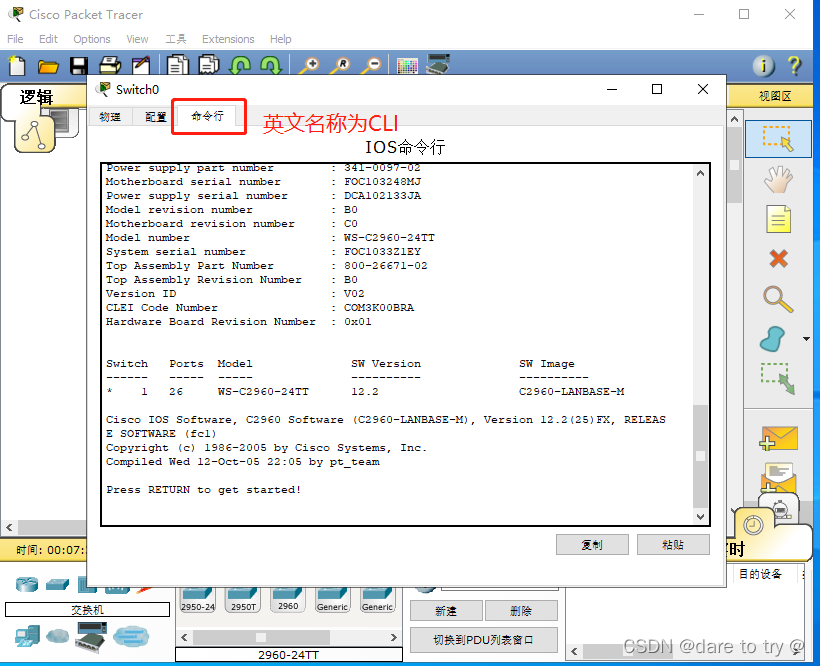This screenshot has width=820, height=666.
Task: Click the Paste toolbar icon
Action: click(x=209, y=65)
